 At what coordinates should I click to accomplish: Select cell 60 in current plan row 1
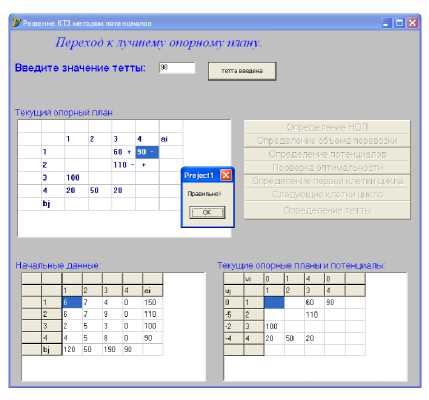[x=123, y=152]
